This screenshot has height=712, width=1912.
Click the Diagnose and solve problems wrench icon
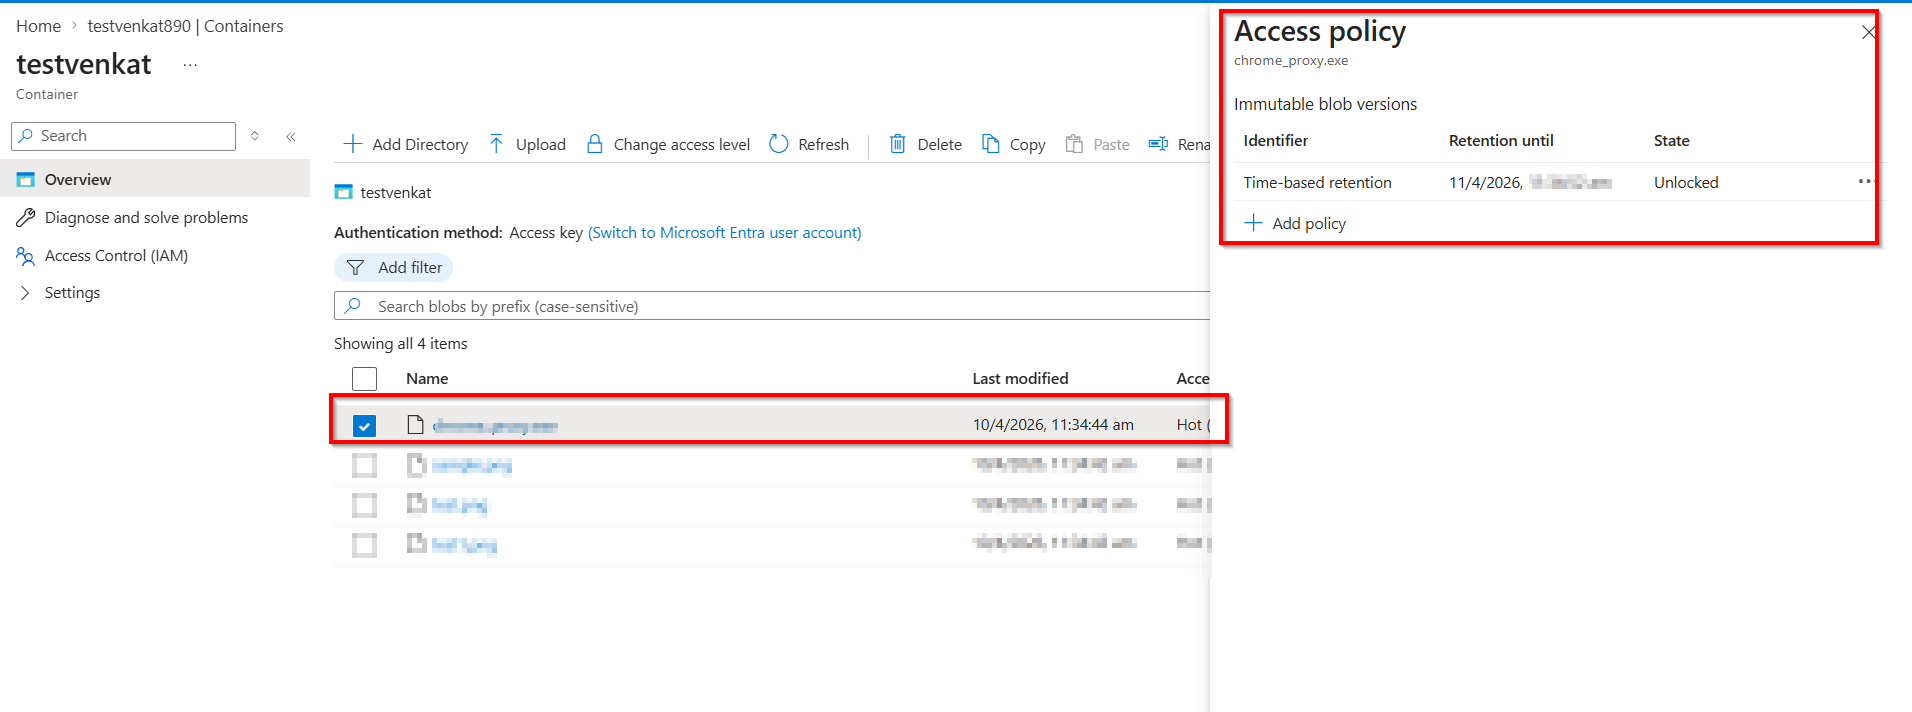point(26,218)
